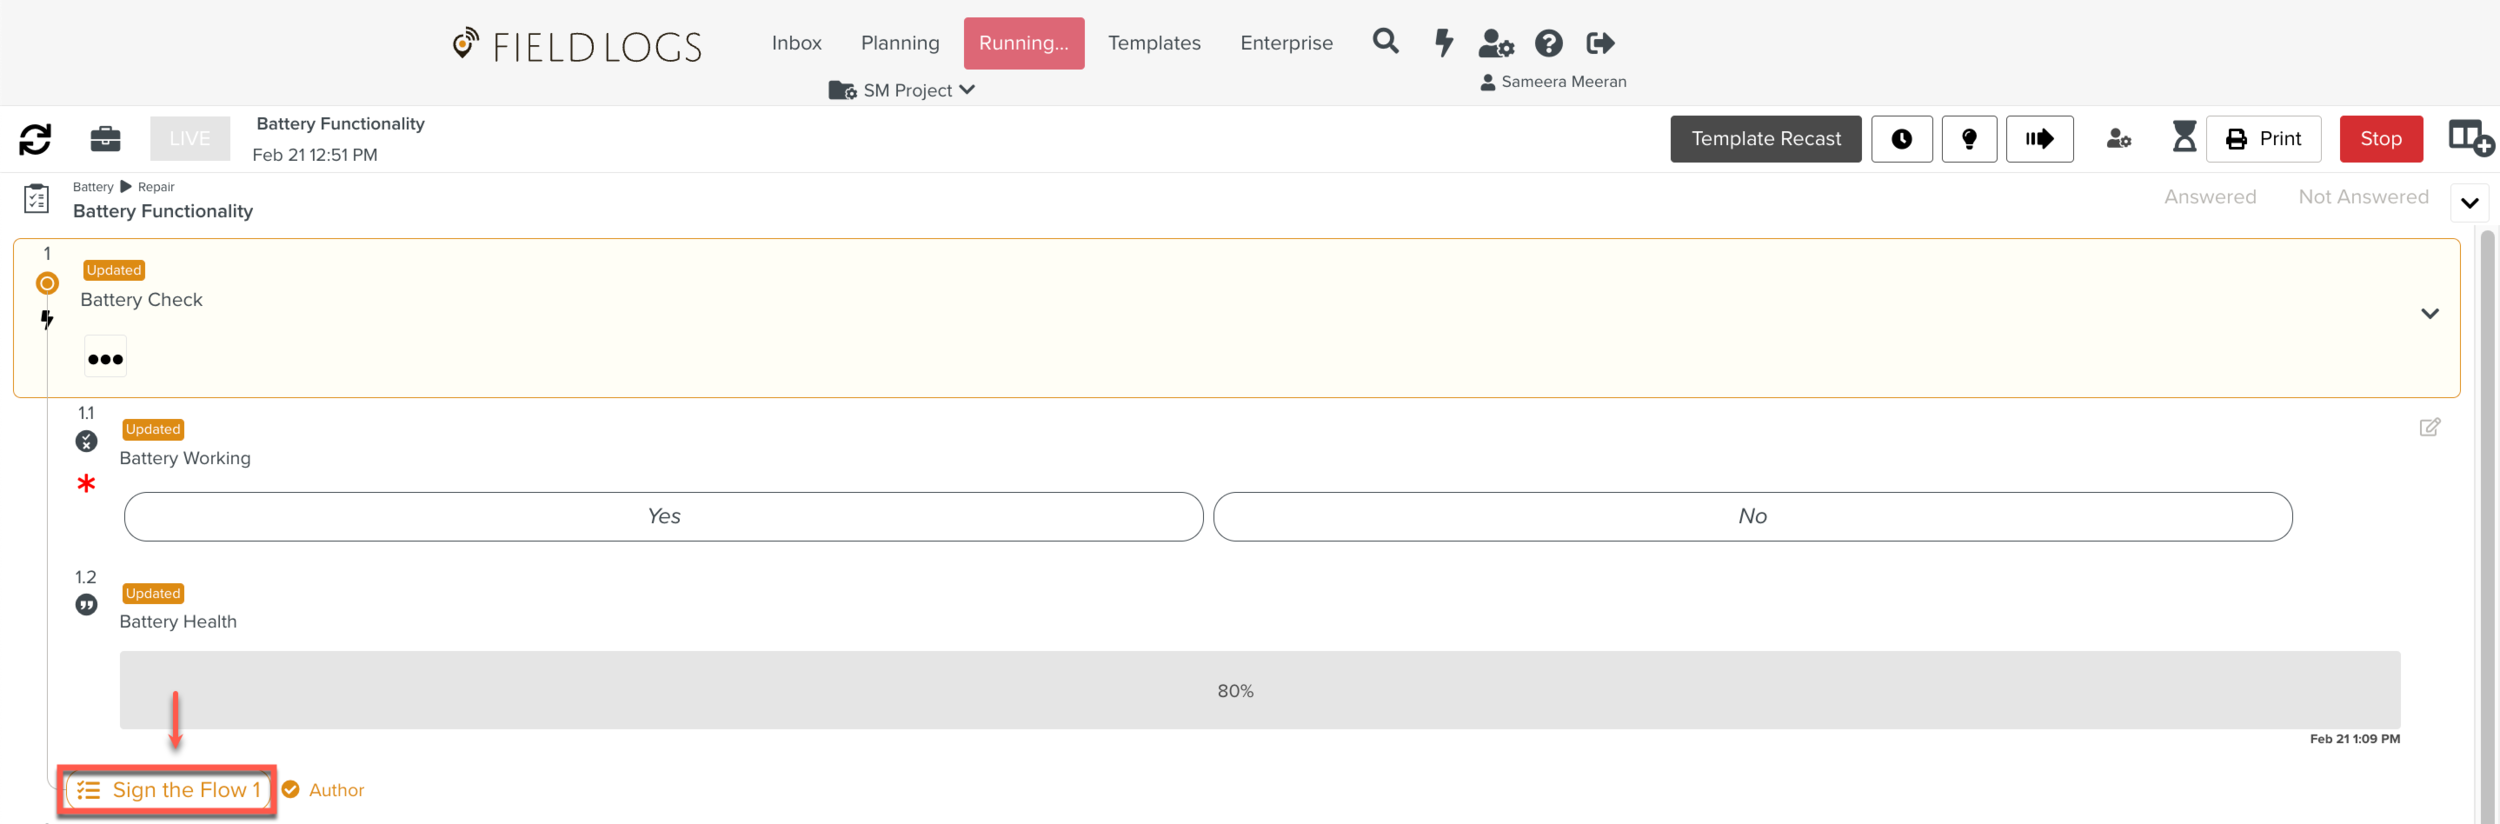Toggle the Not Answered filter
The height and width of the screenshot is (824, 2500).
[2363, 197]
